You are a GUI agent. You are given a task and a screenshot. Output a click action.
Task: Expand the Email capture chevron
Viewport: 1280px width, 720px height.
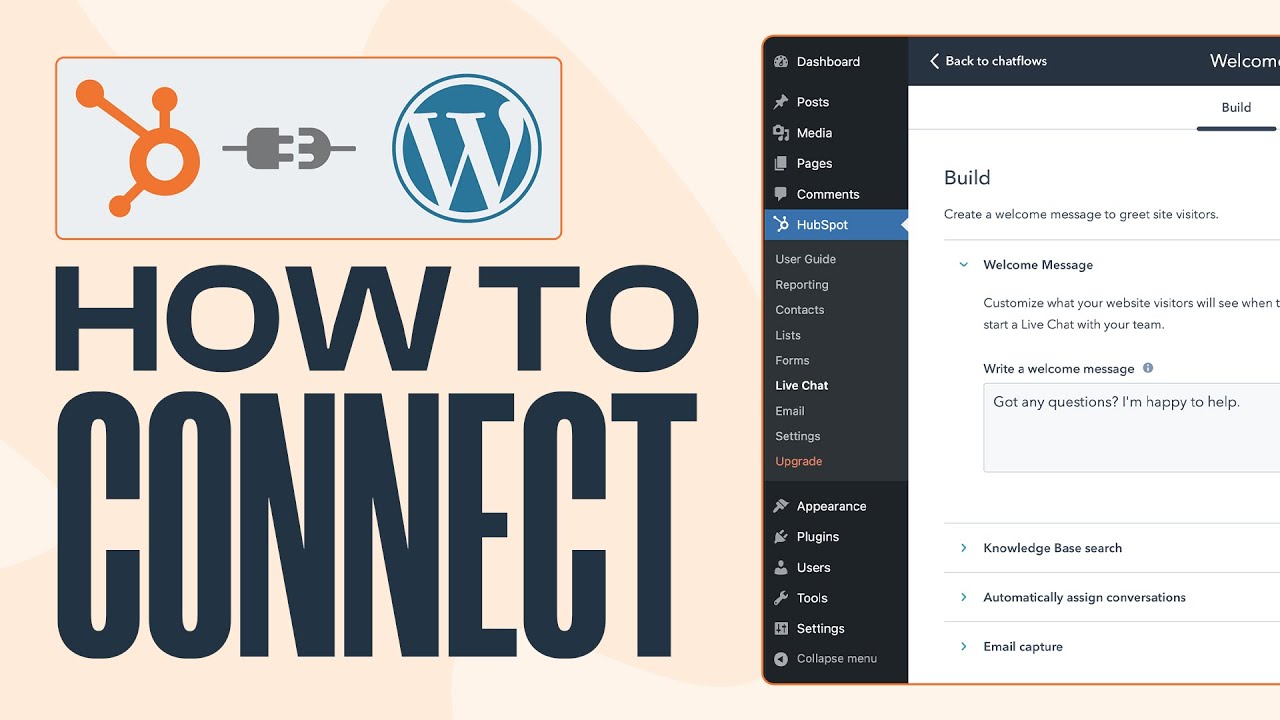964,646
